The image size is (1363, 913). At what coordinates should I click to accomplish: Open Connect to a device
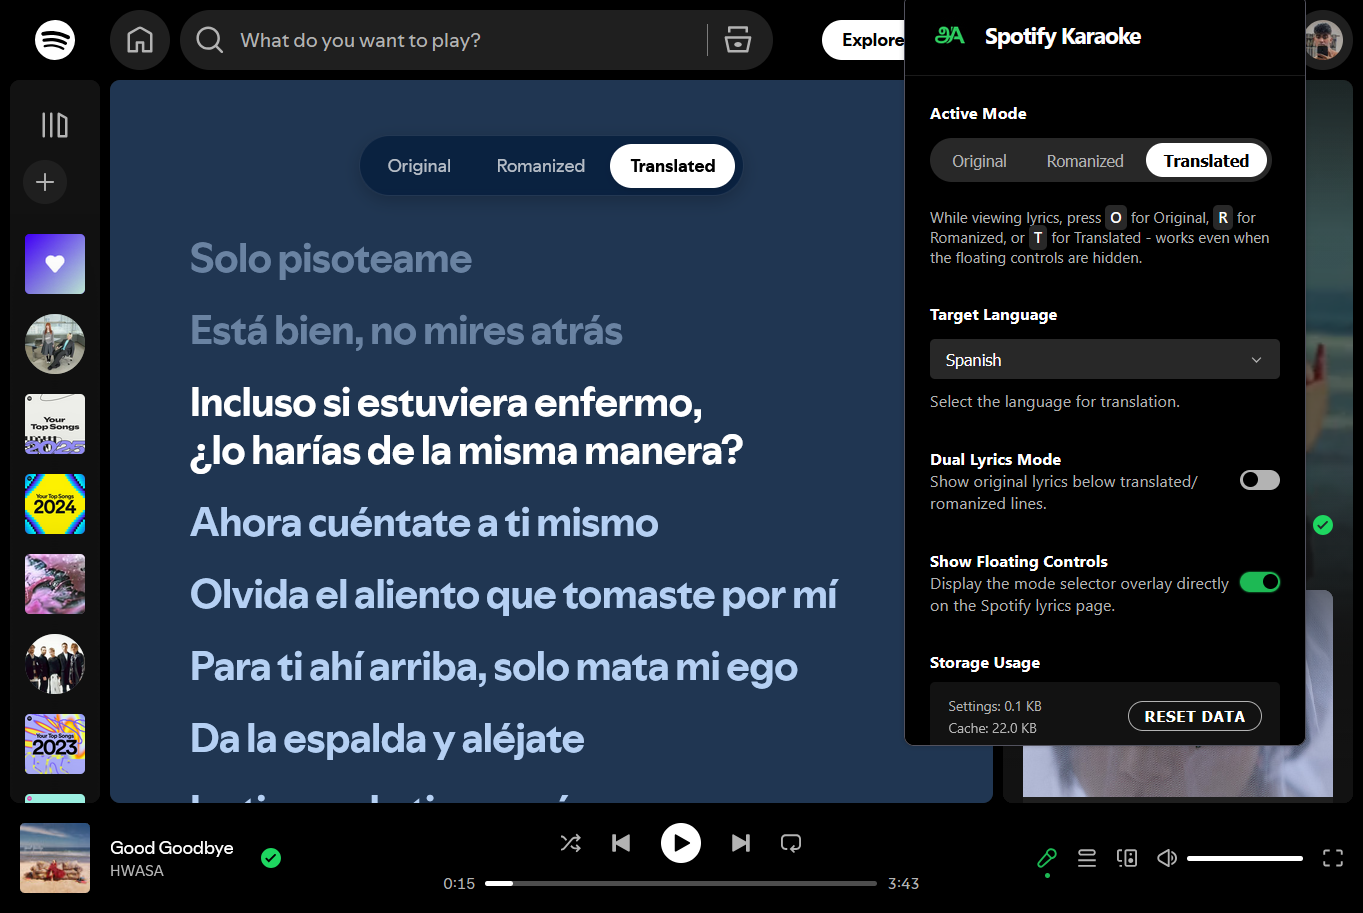(1127, 858)
